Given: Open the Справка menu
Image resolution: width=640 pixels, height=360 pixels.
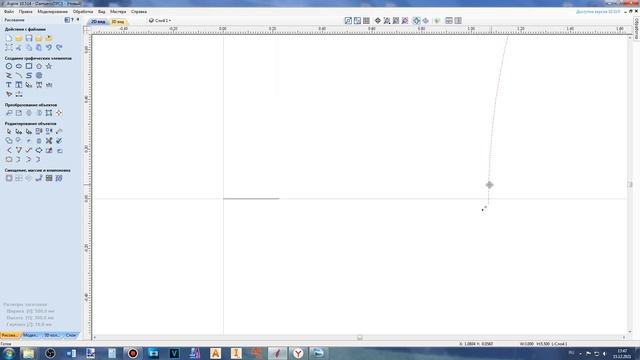Looking at the screenshot, I should 139,12.
